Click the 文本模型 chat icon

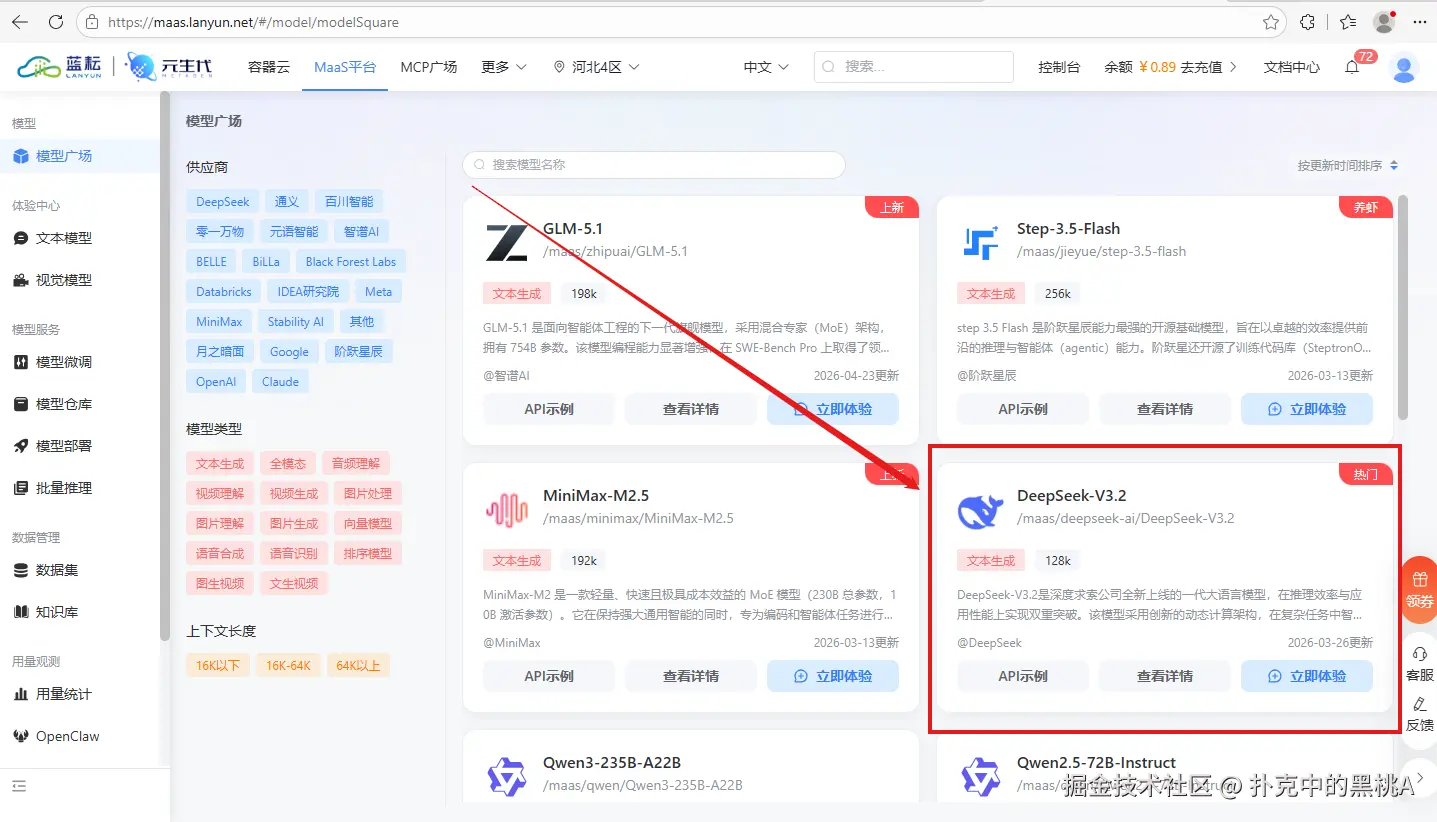pos(20,238)
